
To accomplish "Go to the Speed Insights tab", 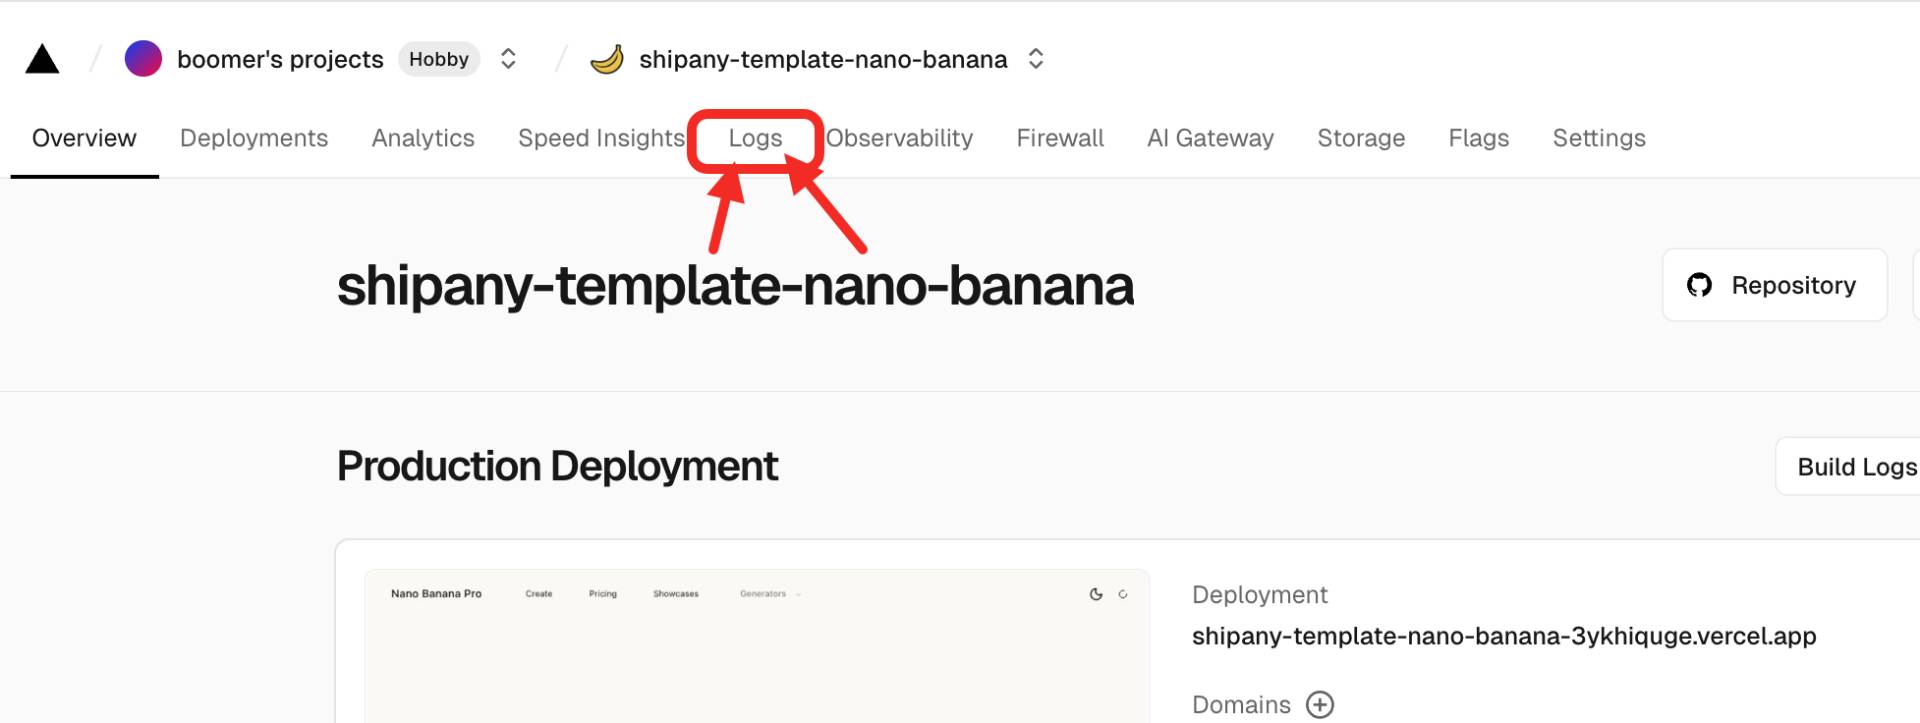I will [x=601, y=138].
